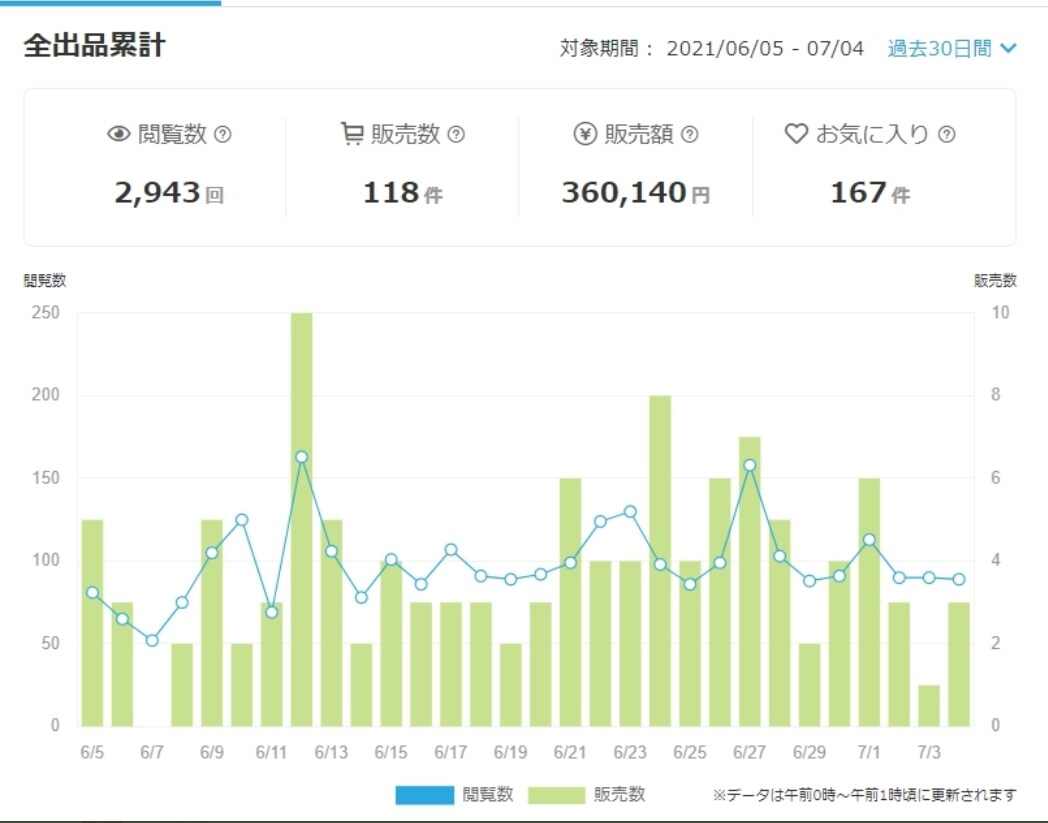Click the right axis title 販売数
The width and height of the screenshot is (1048, 823).
coord(995,281)
